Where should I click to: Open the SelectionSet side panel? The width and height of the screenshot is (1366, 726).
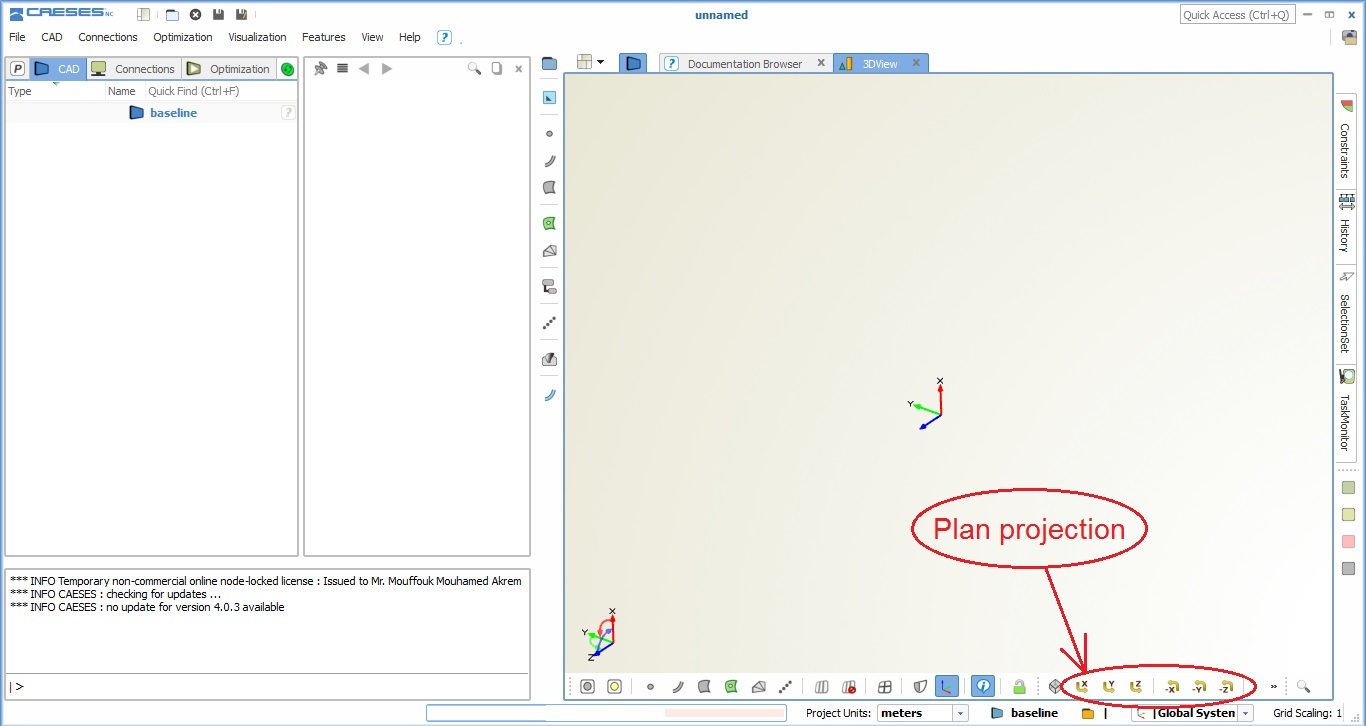[1346, 313]
